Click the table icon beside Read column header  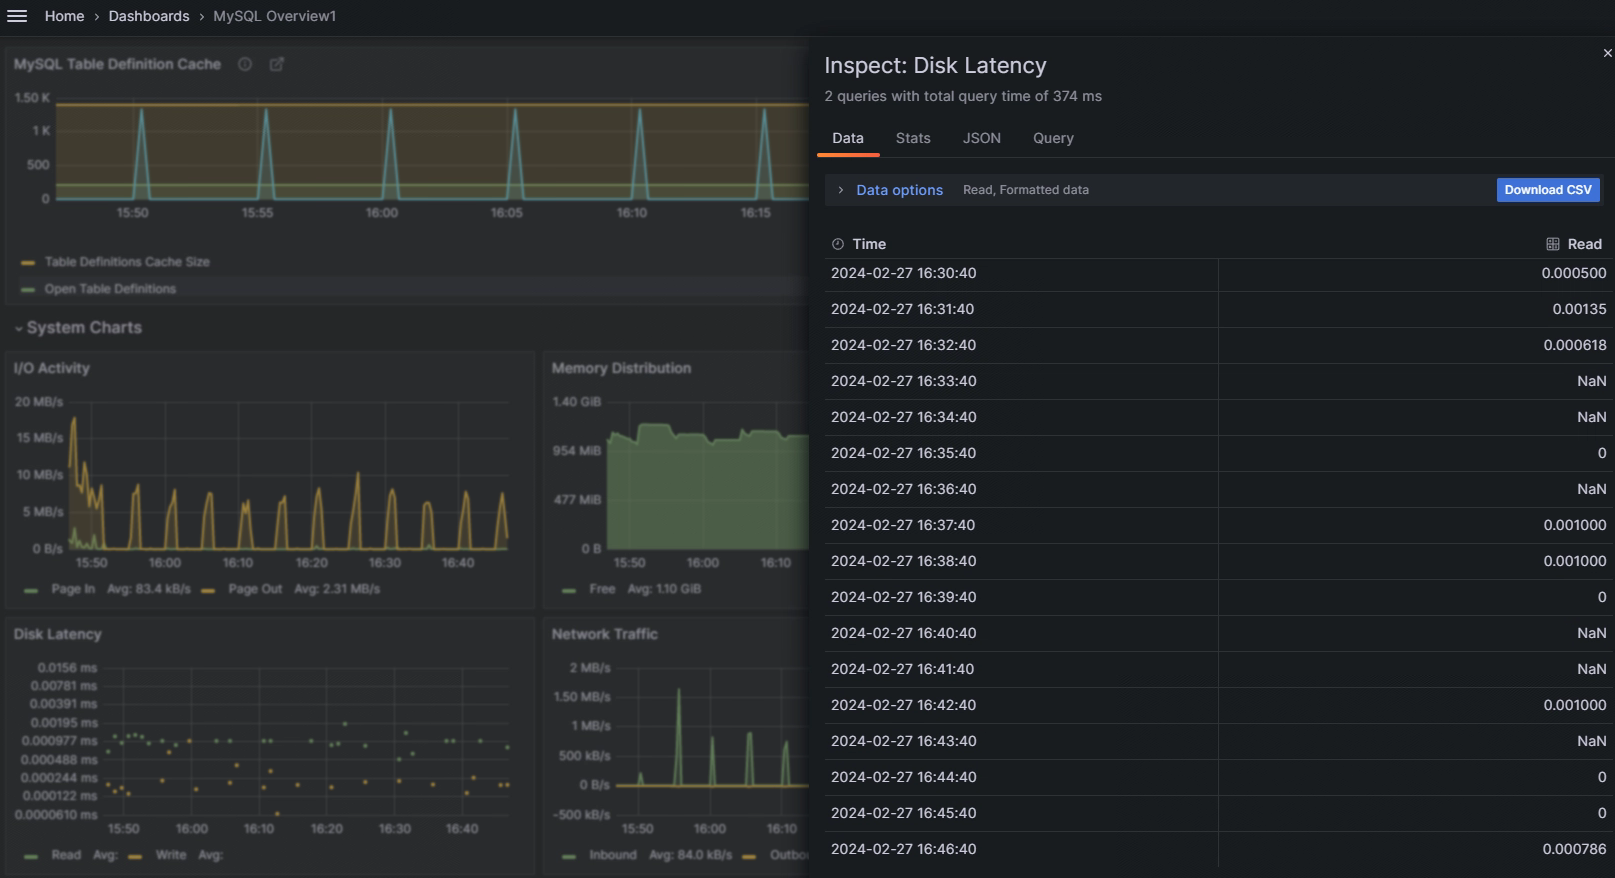tap(1553, 244)
